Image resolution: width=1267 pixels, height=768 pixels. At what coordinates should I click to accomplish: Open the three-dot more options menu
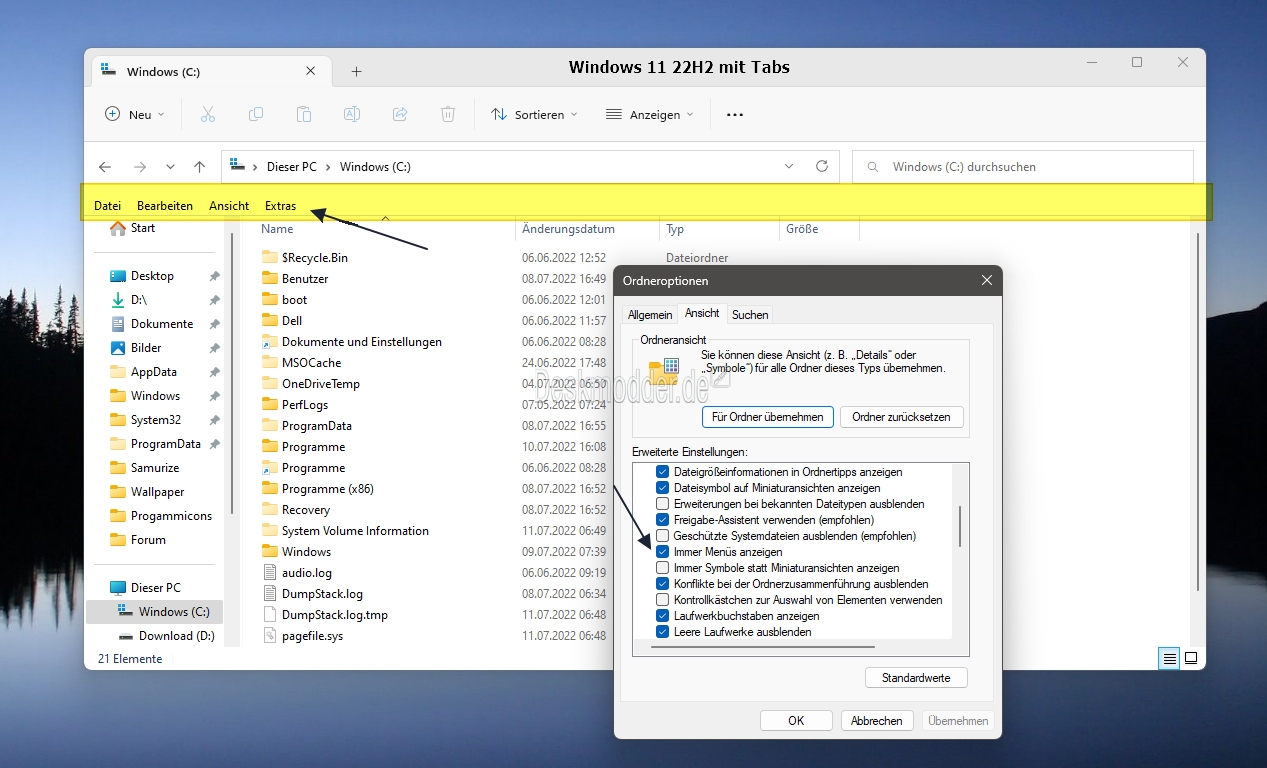735,115
